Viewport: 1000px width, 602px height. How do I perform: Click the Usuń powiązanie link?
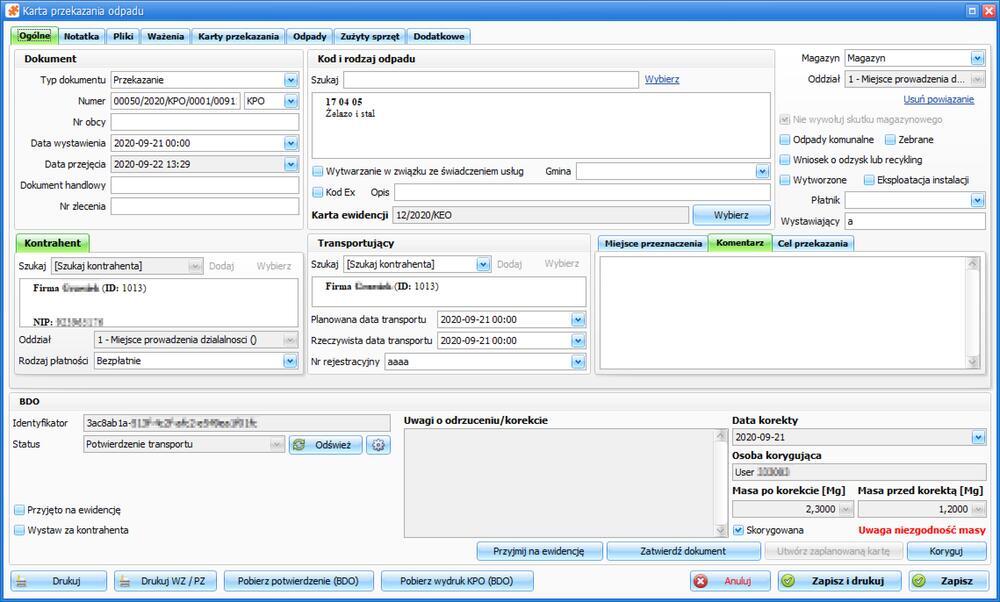pyautogui.click(x=938, y=99)
